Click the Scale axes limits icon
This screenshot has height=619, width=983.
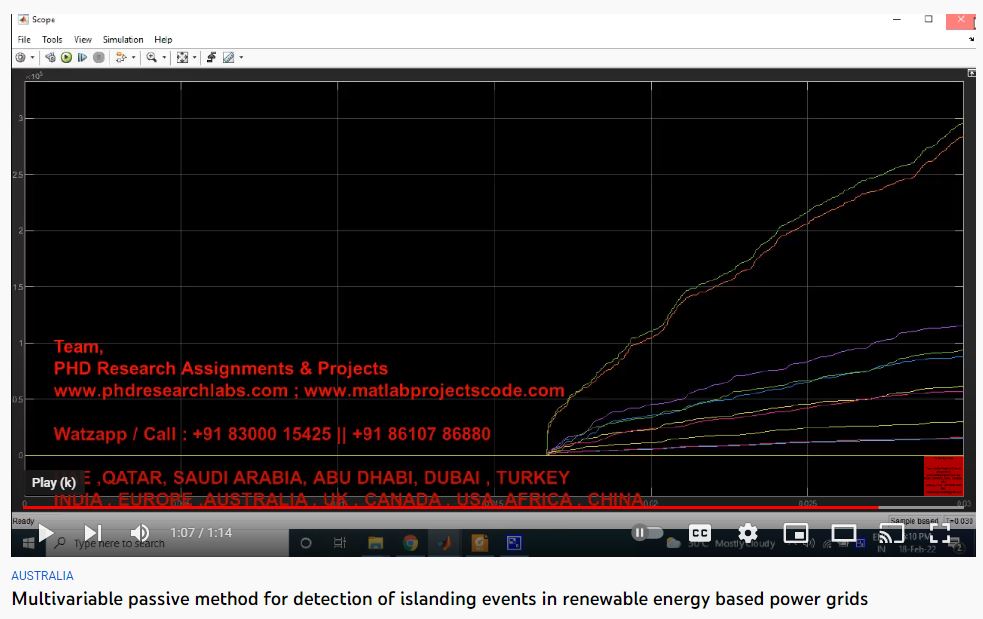[182, 58]
